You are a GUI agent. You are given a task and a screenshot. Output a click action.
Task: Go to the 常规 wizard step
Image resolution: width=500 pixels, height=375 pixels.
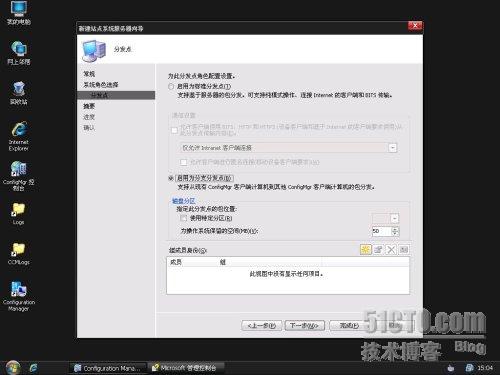pos(89,74)
